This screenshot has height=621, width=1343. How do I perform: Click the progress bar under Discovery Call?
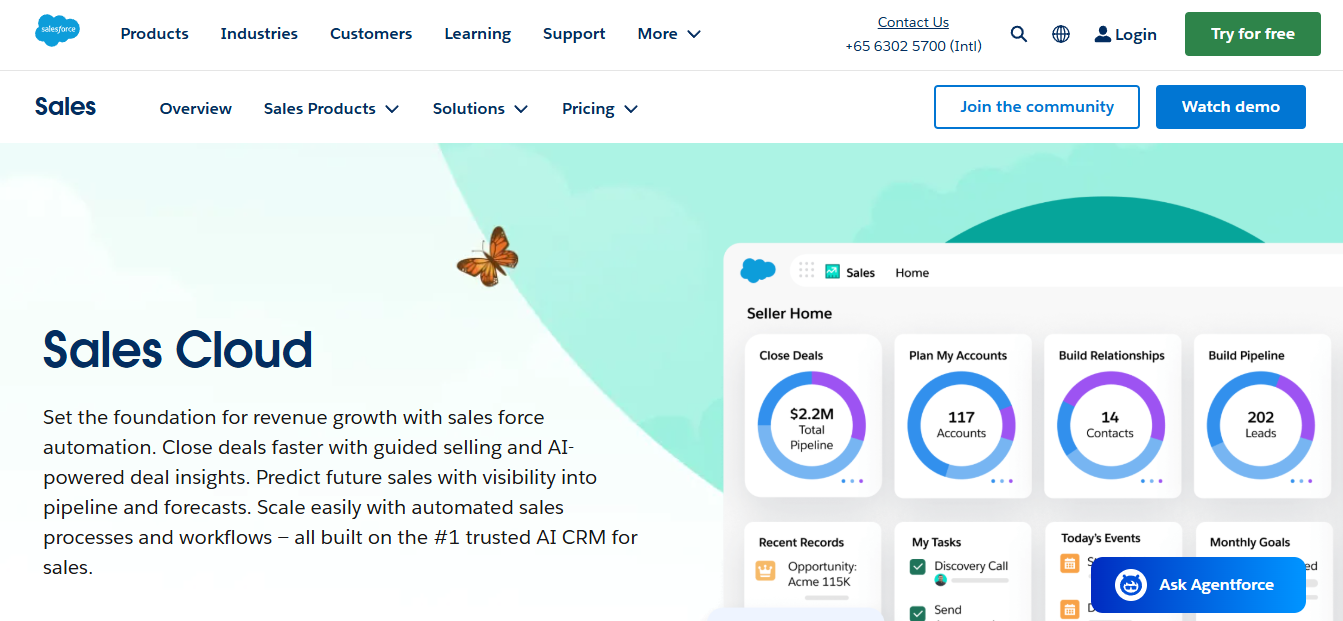click(980, 580)
